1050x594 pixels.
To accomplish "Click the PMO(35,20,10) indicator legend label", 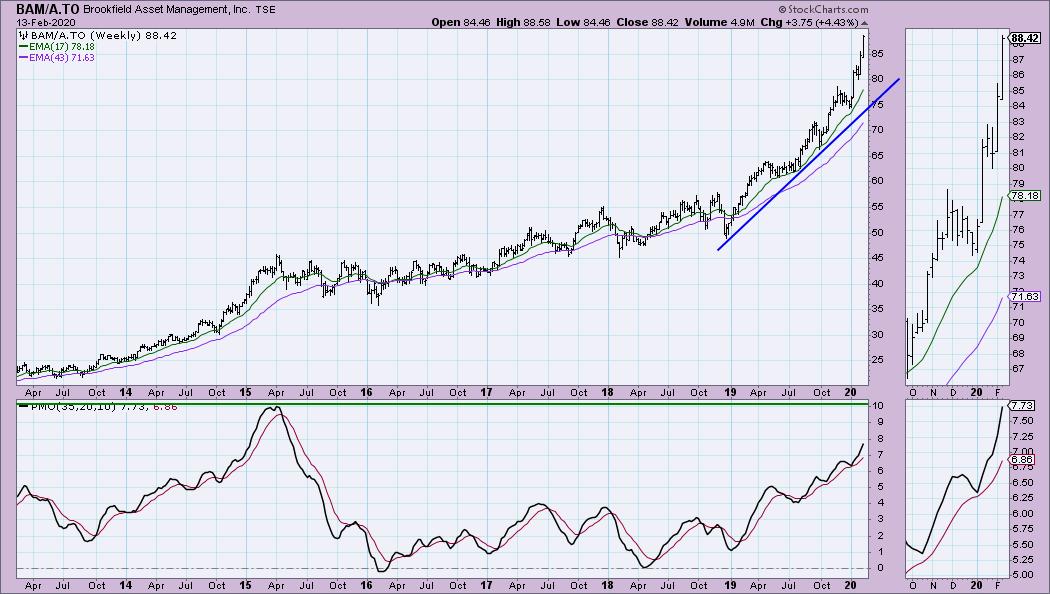I will [x=73, y=406].
